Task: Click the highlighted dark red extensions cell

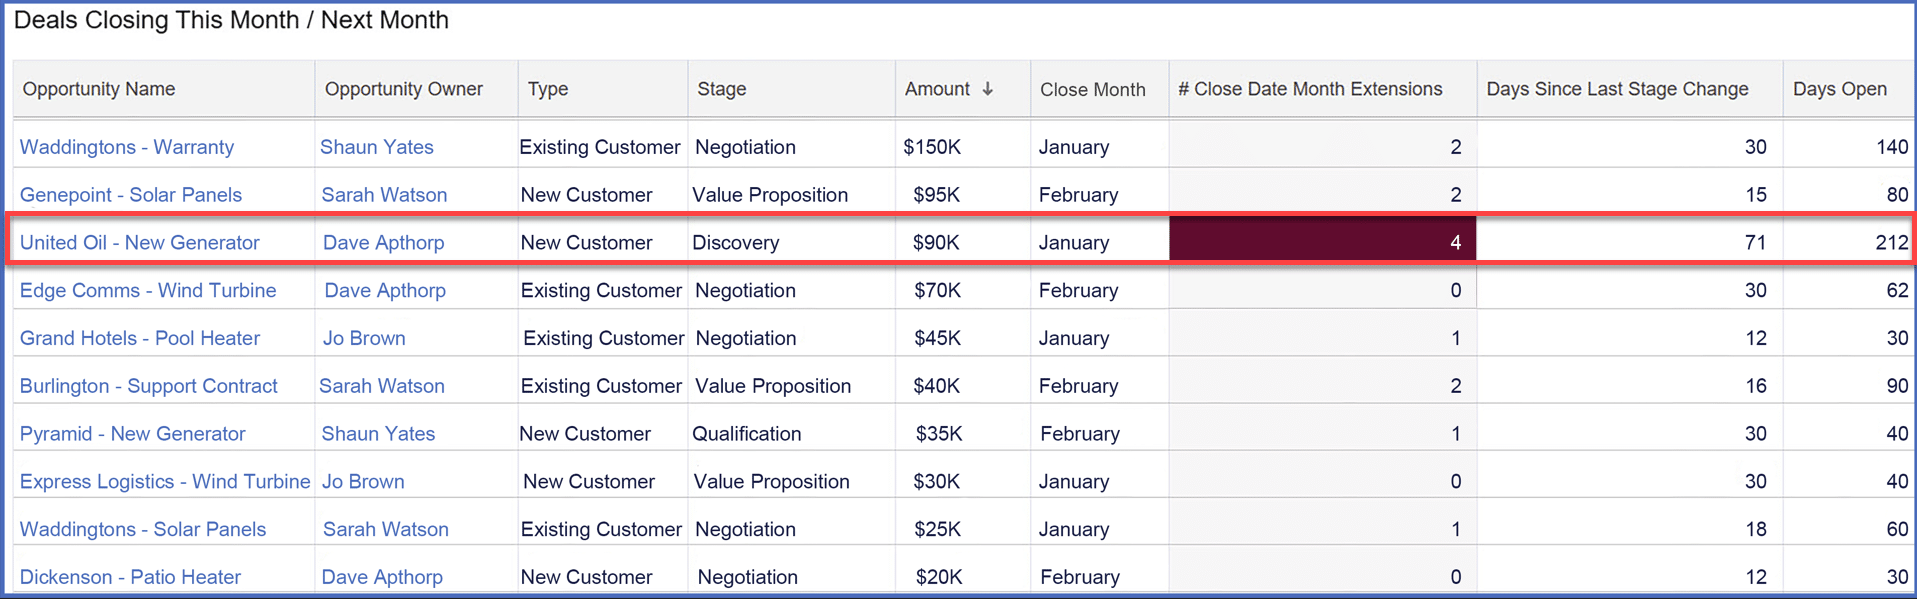Action: (x=1322, y=242)
